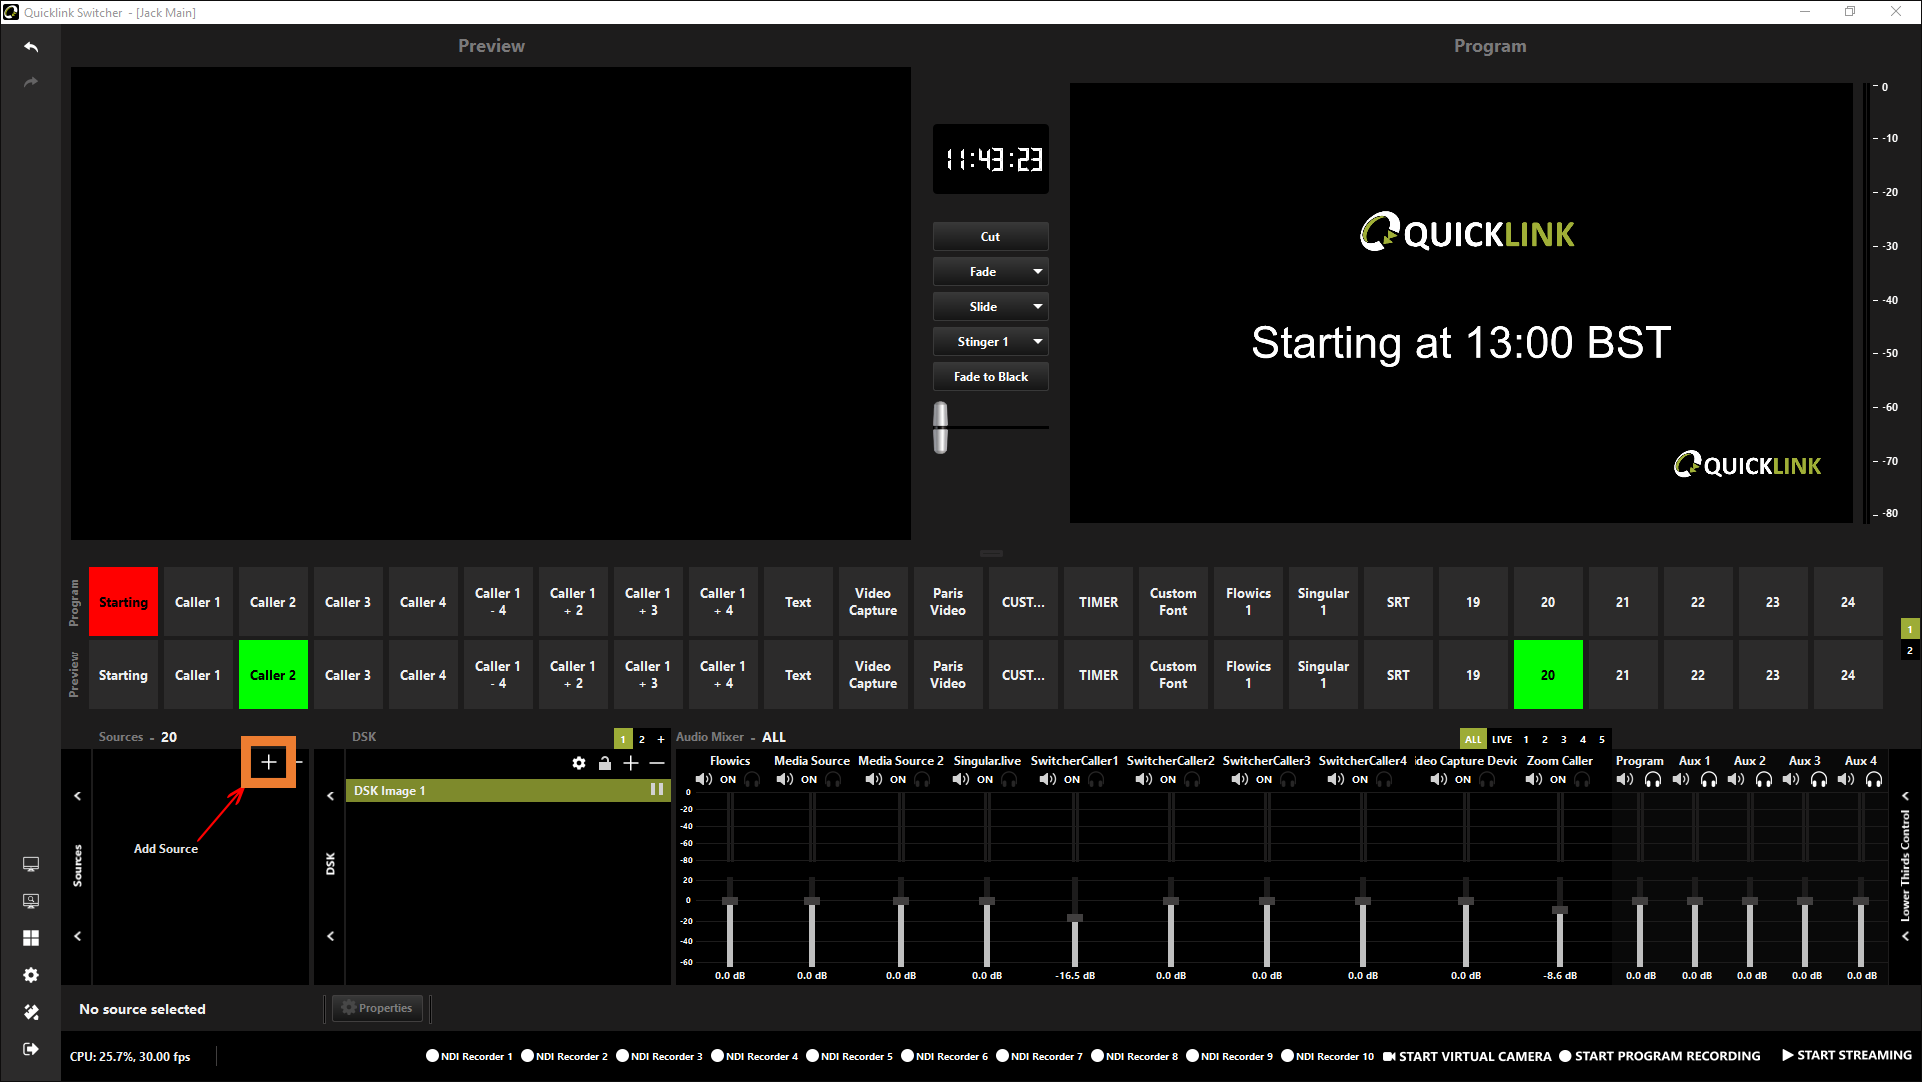This screenshot has width=1922, height=1082.
Task: Select the LIVE audio mixer tab
Action: tap(1502, 740)
